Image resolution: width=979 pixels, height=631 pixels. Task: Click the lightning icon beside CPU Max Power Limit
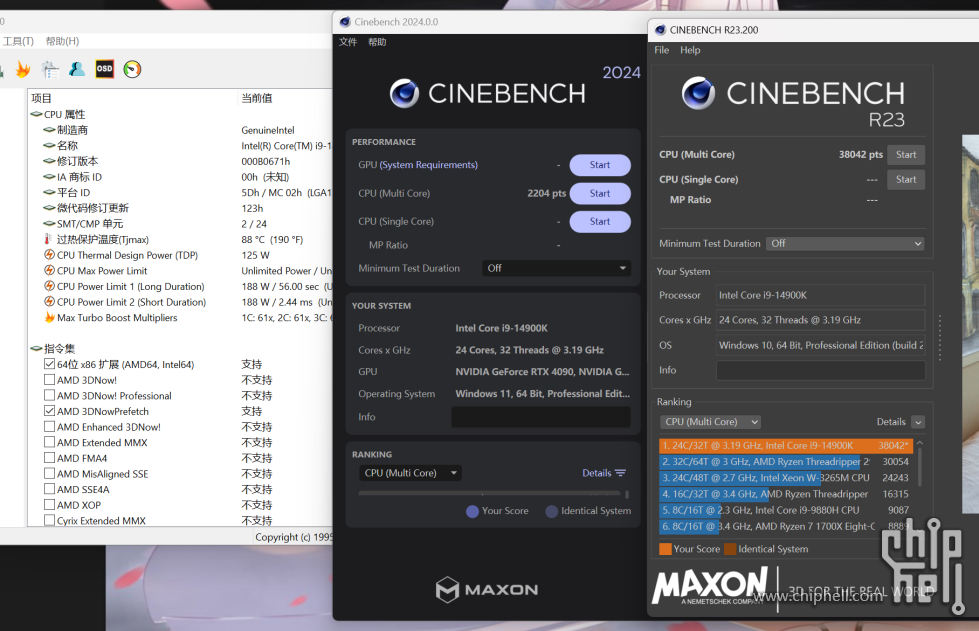click(x=49, y=270)
